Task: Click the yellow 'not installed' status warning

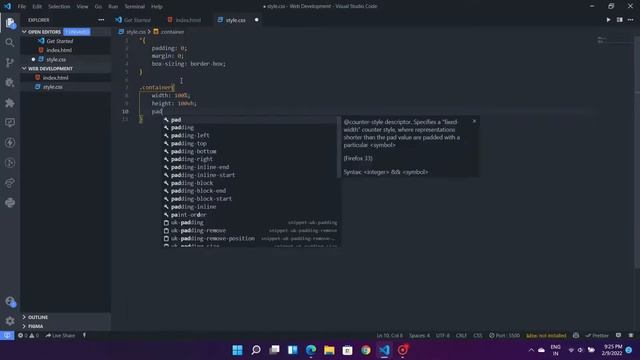Action: 546,336
